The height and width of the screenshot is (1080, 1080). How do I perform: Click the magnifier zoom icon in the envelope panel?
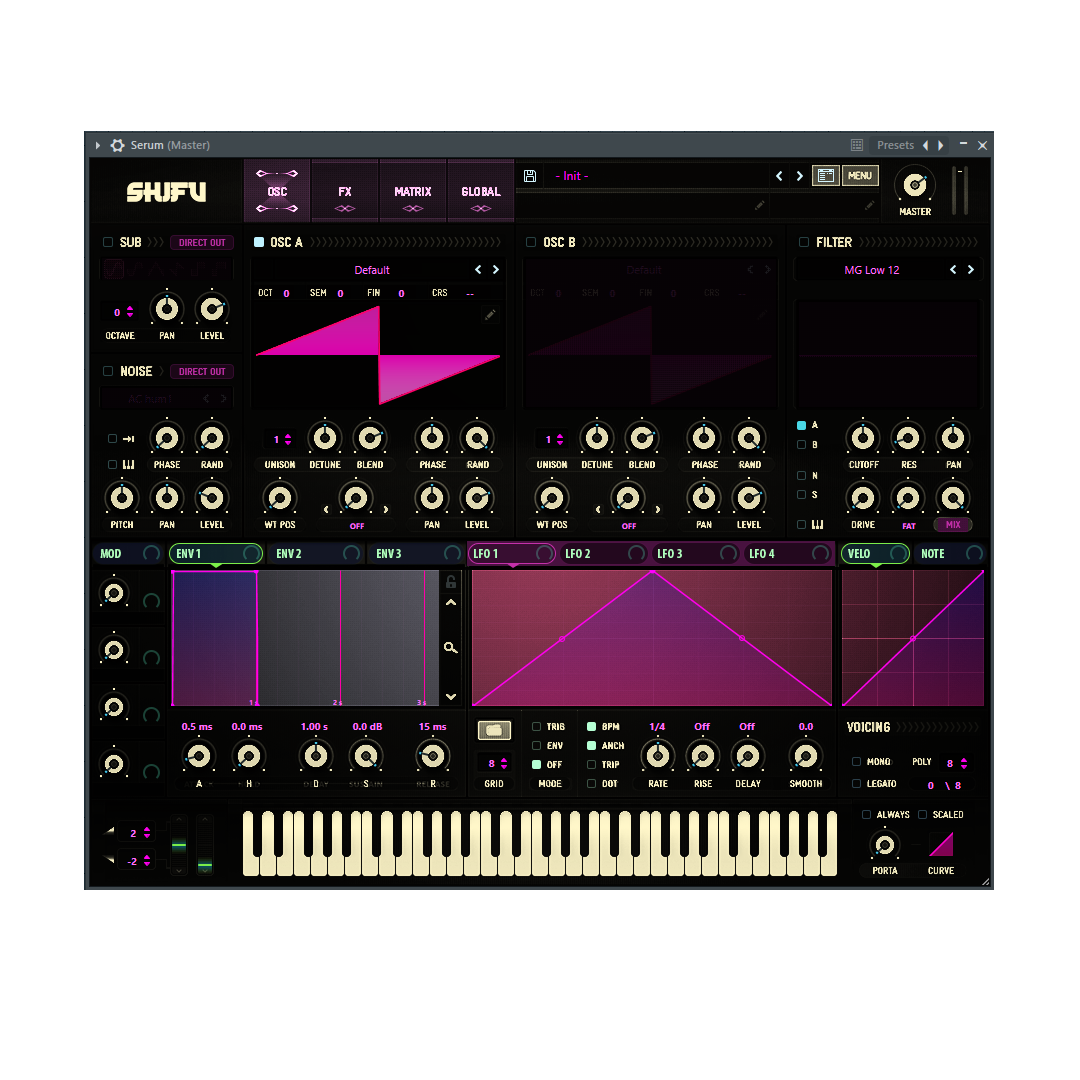coord(451,647)
